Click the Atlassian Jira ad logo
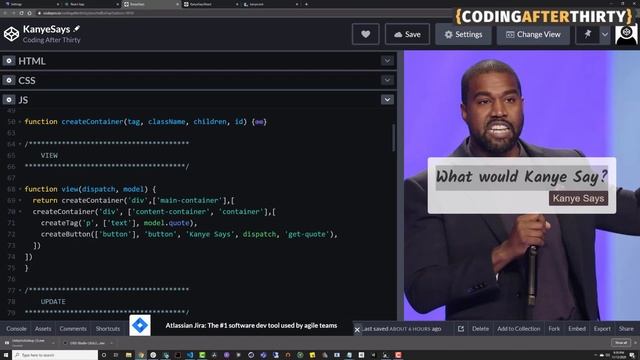 point(140,325)
